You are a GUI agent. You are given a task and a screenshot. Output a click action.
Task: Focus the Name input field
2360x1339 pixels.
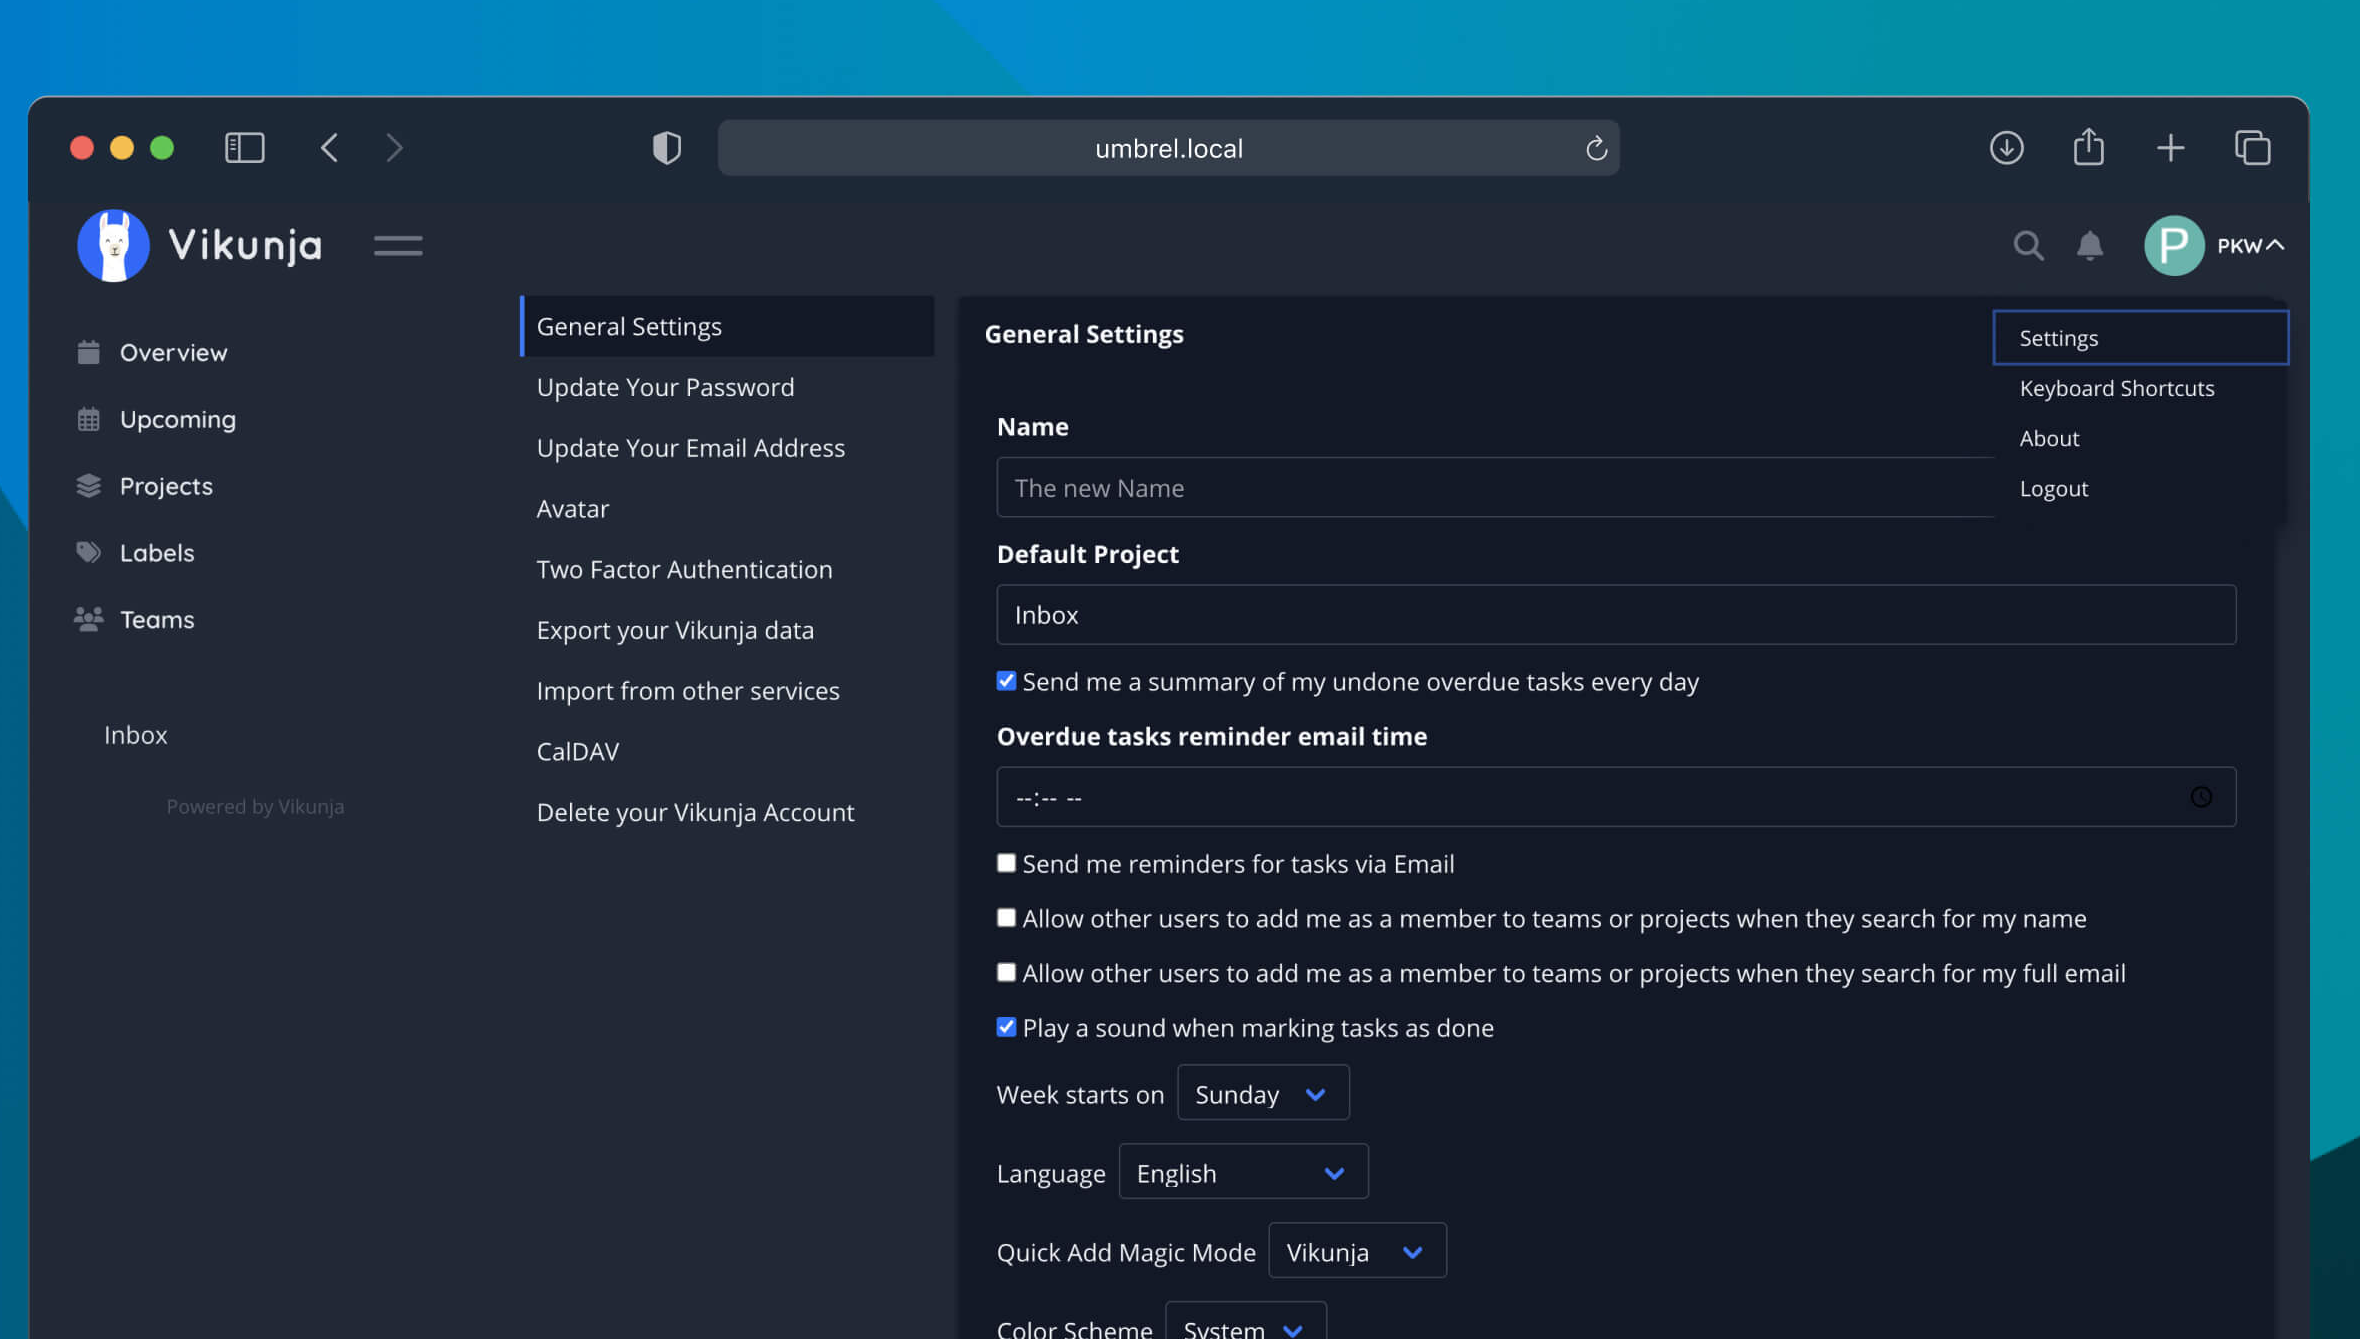pos(1495,487)
